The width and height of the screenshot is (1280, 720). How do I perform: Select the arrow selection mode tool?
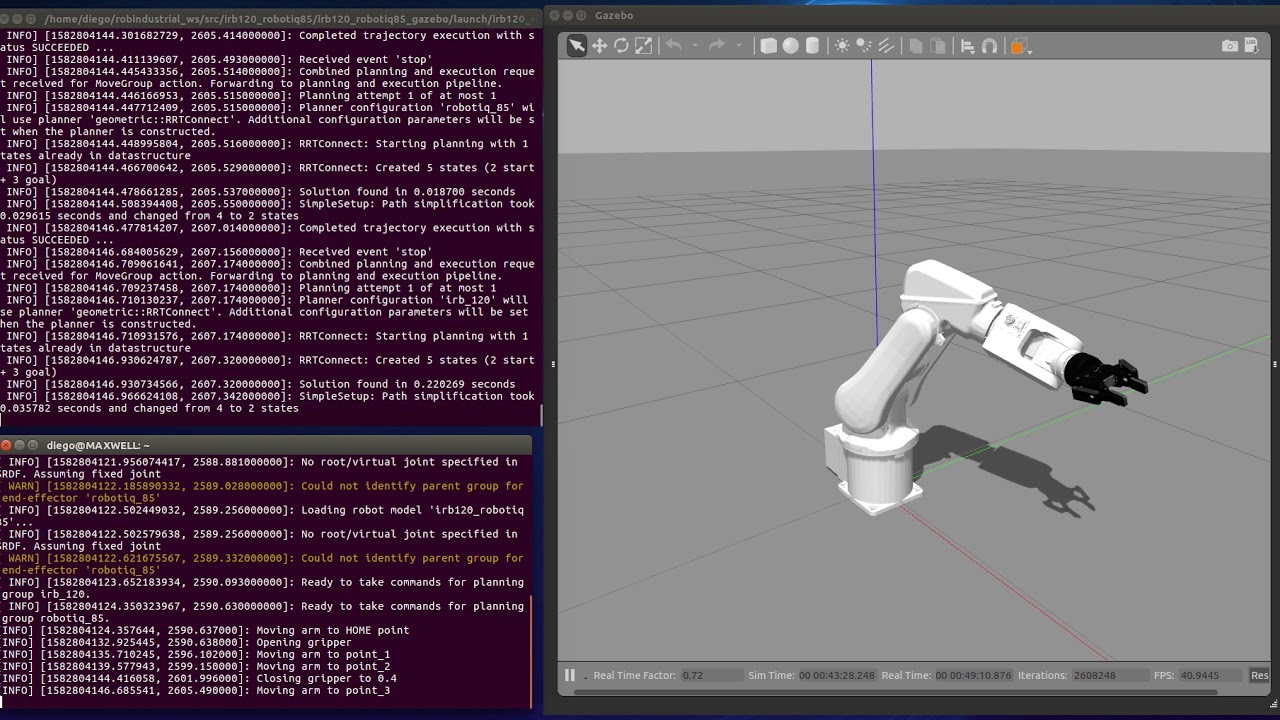click(x=577, y=46)
